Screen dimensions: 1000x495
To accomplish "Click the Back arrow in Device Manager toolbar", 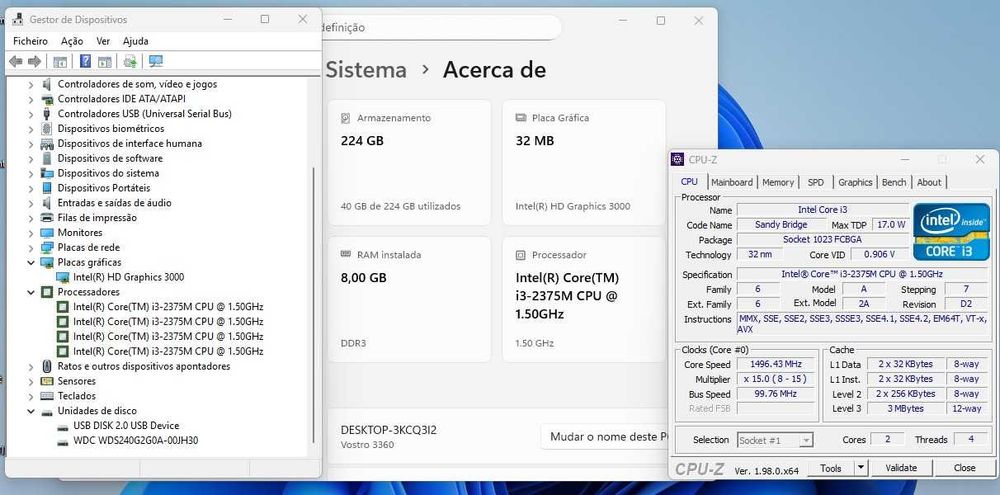I will click(16, 61).
